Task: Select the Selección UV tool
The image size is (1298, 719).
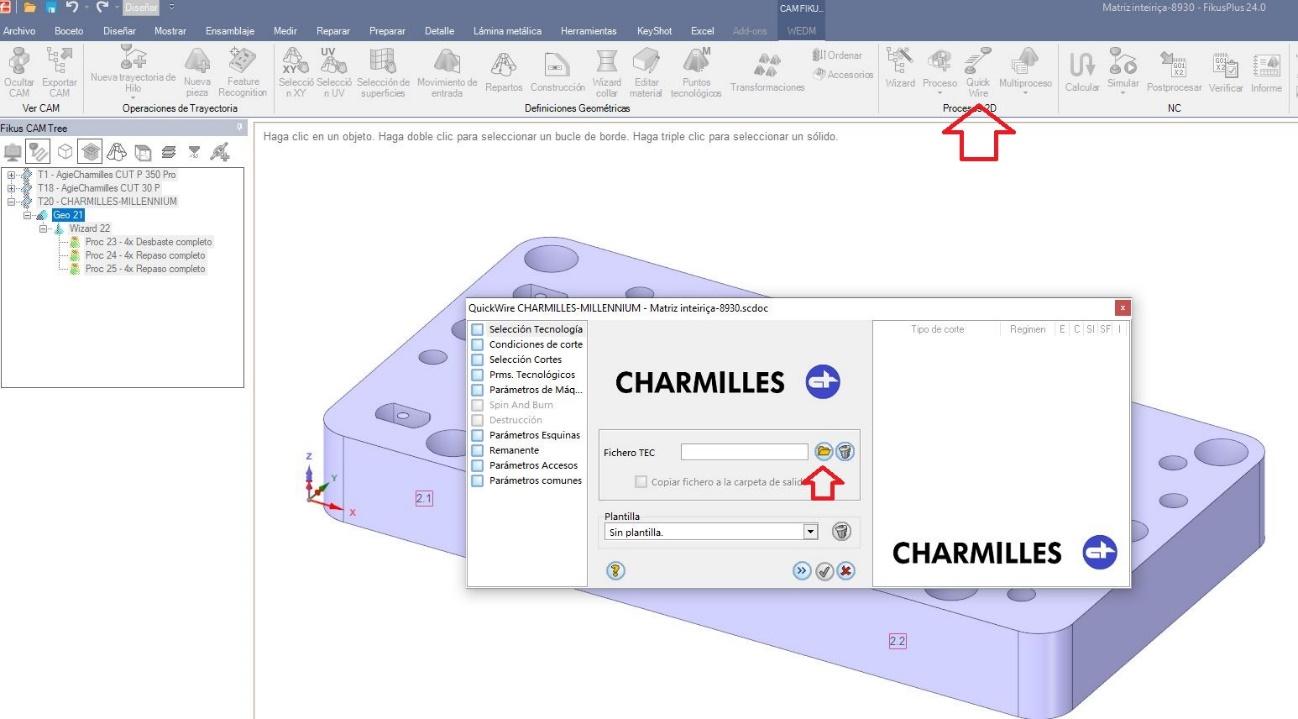Action: (x=333, y=70)
